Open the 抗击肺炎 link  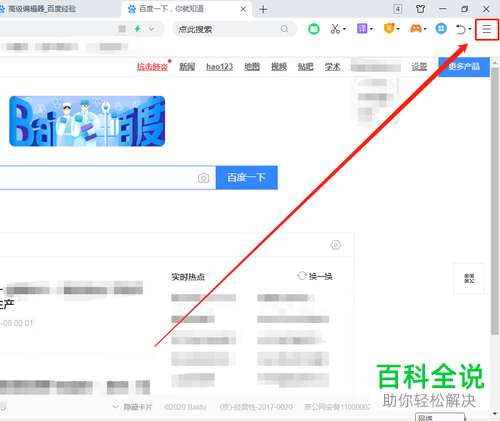[x=152, y=67]
